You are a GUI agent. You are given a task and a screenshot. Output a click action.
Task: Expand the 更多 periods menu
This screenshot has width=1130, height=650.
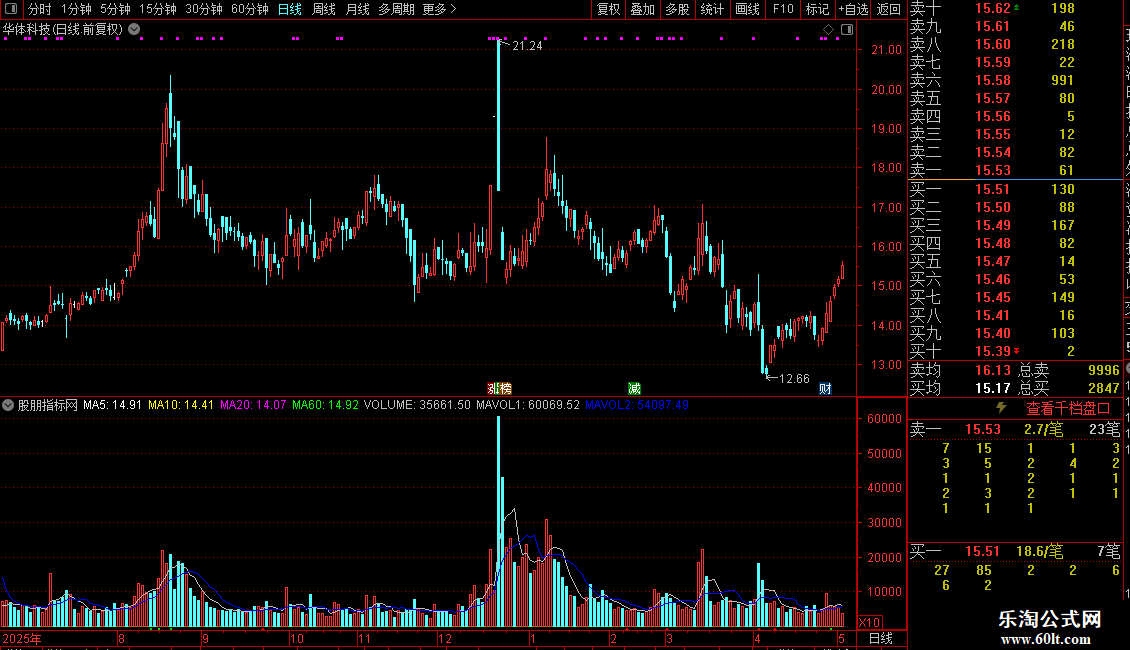(439, 9)
